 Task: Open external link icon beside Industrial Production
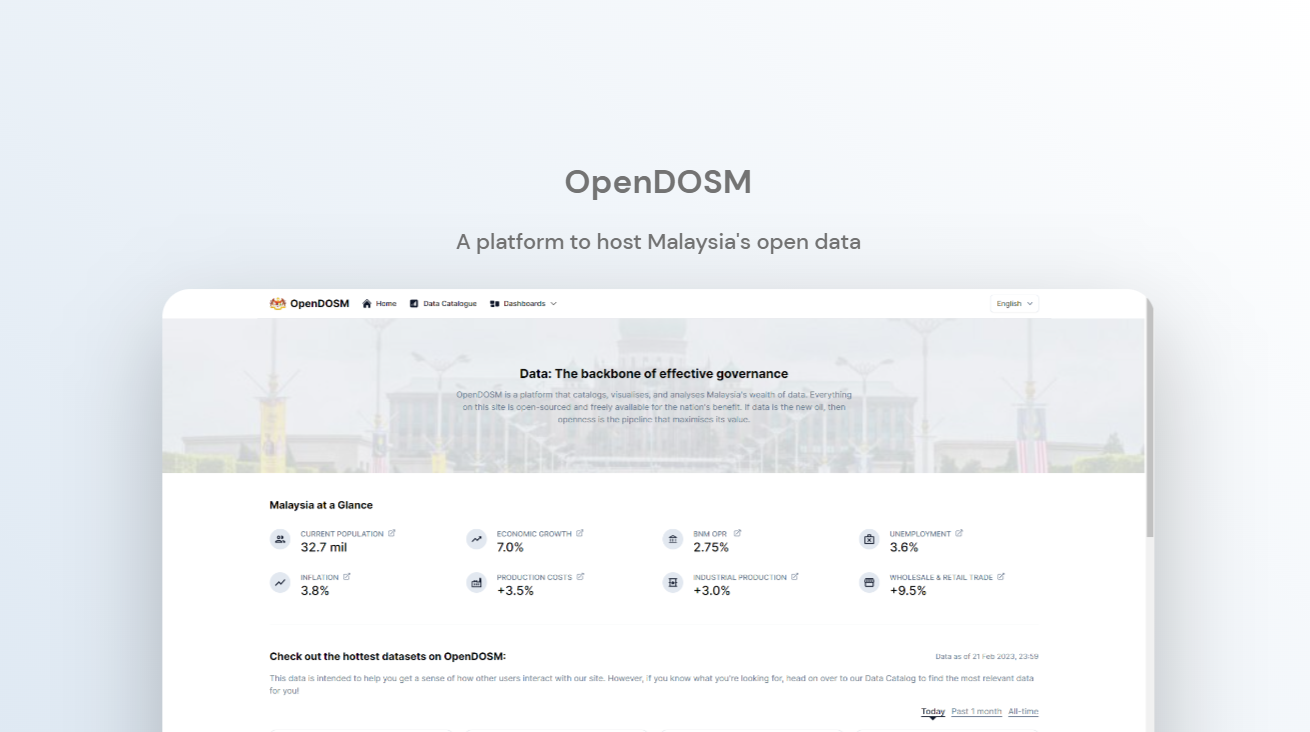[x=795, y=576]
